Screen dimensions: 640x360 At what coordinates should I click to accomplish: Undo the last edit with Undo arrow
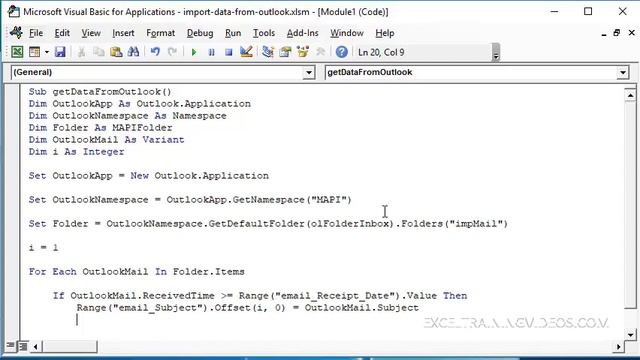155,52
